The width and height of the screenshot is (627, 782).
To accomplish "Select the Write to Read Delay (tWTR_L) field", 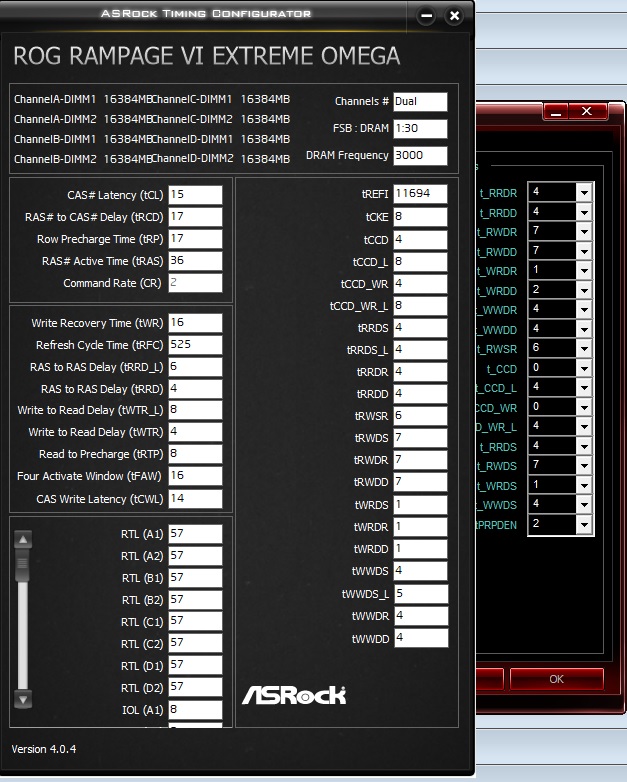I will pos(195,409).
